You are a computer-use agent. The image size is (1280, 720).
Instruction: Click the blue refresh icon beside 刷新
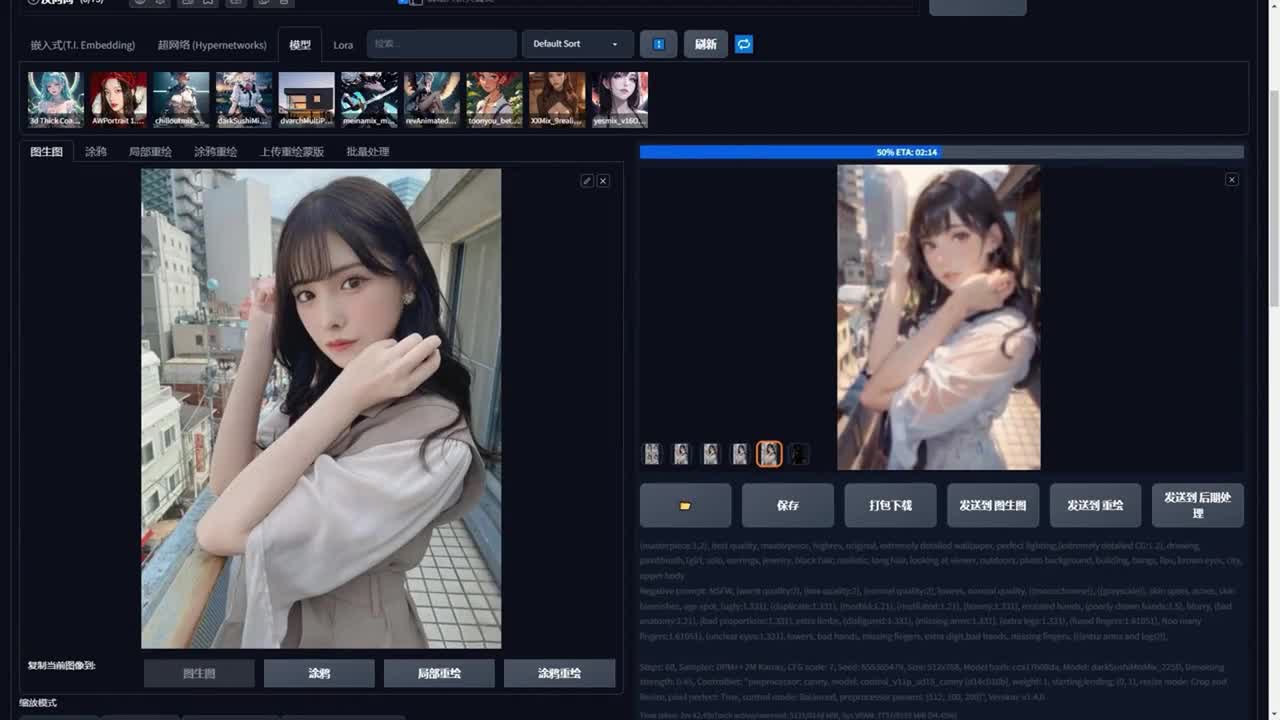coord(744,44)
